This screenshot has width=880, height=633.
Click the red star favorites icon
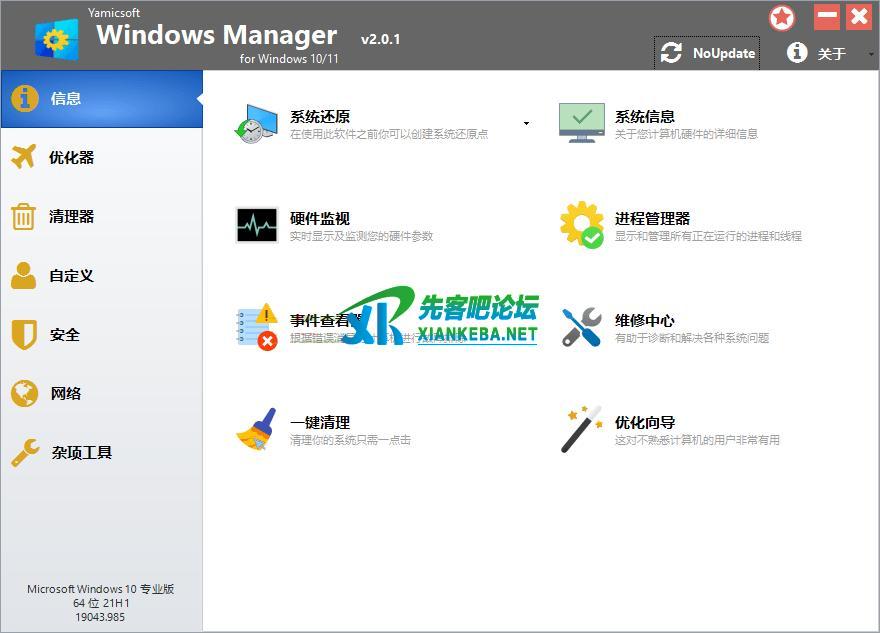pos(782,18)
